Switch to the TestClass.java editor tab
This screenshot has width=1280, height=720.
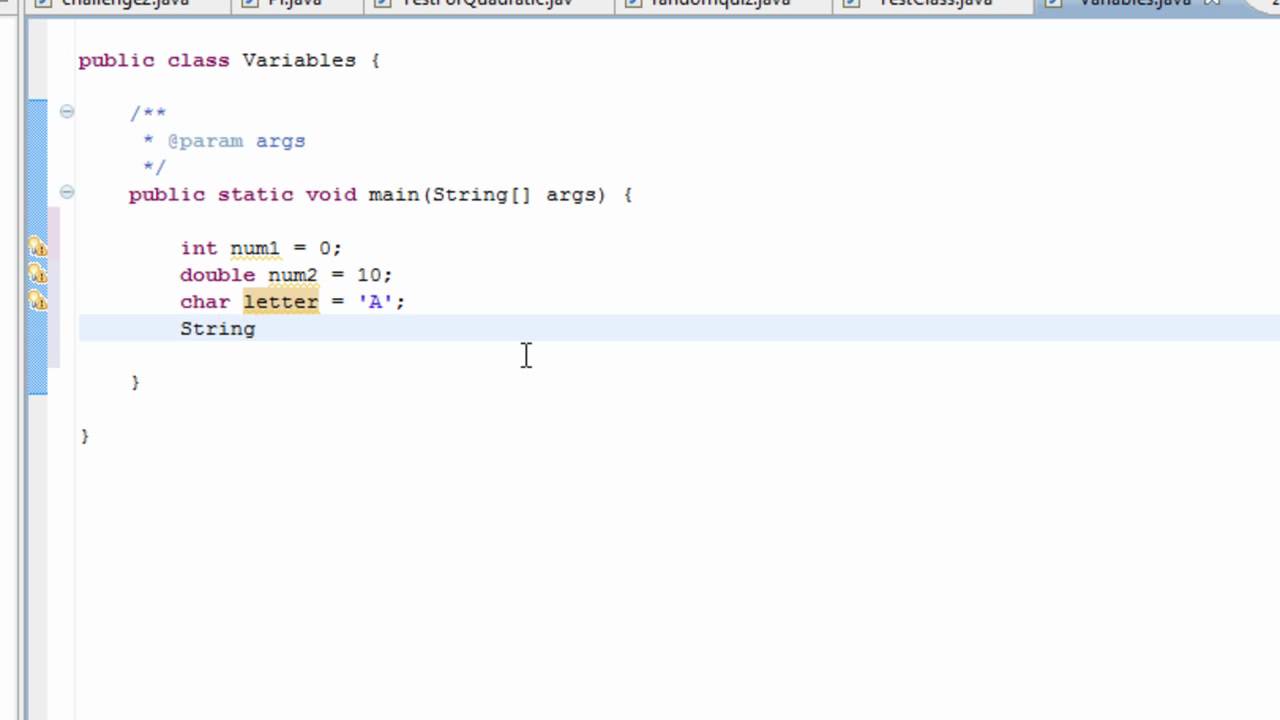pyautogui.click(x=934, y=5)
